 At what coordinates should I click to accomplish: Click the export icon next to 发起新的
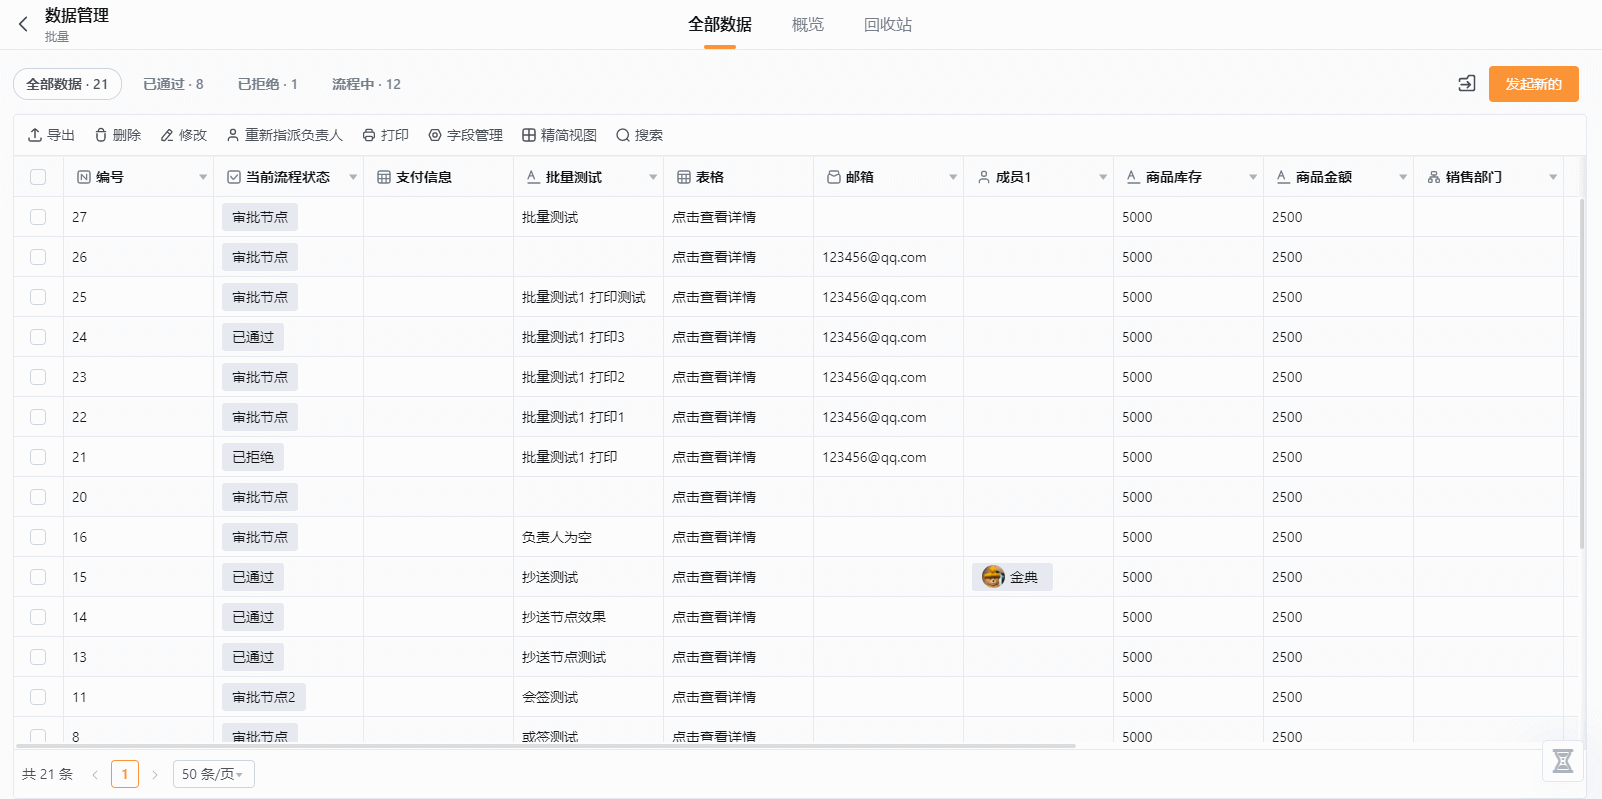(1467, 84)
